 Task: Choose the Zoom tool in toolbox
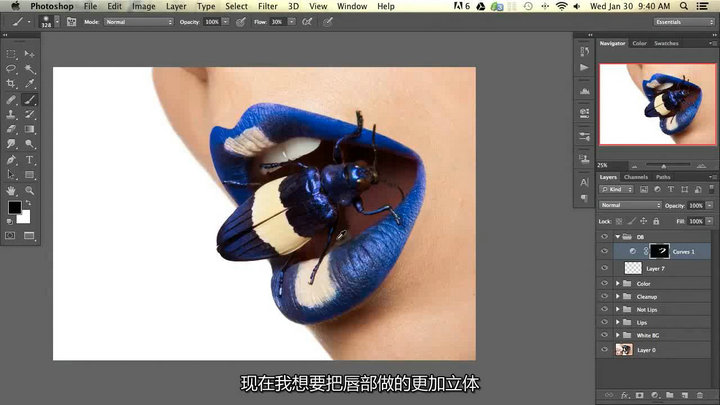tap(29, 190)
